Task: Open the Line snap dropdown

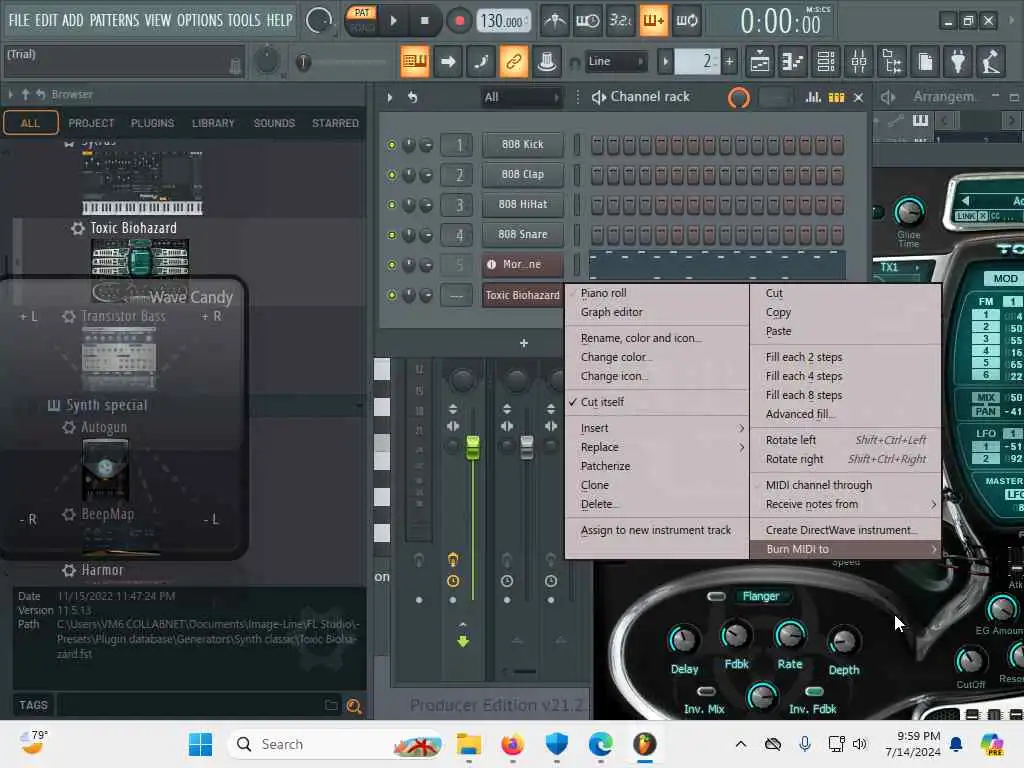Action: (615, 61)
